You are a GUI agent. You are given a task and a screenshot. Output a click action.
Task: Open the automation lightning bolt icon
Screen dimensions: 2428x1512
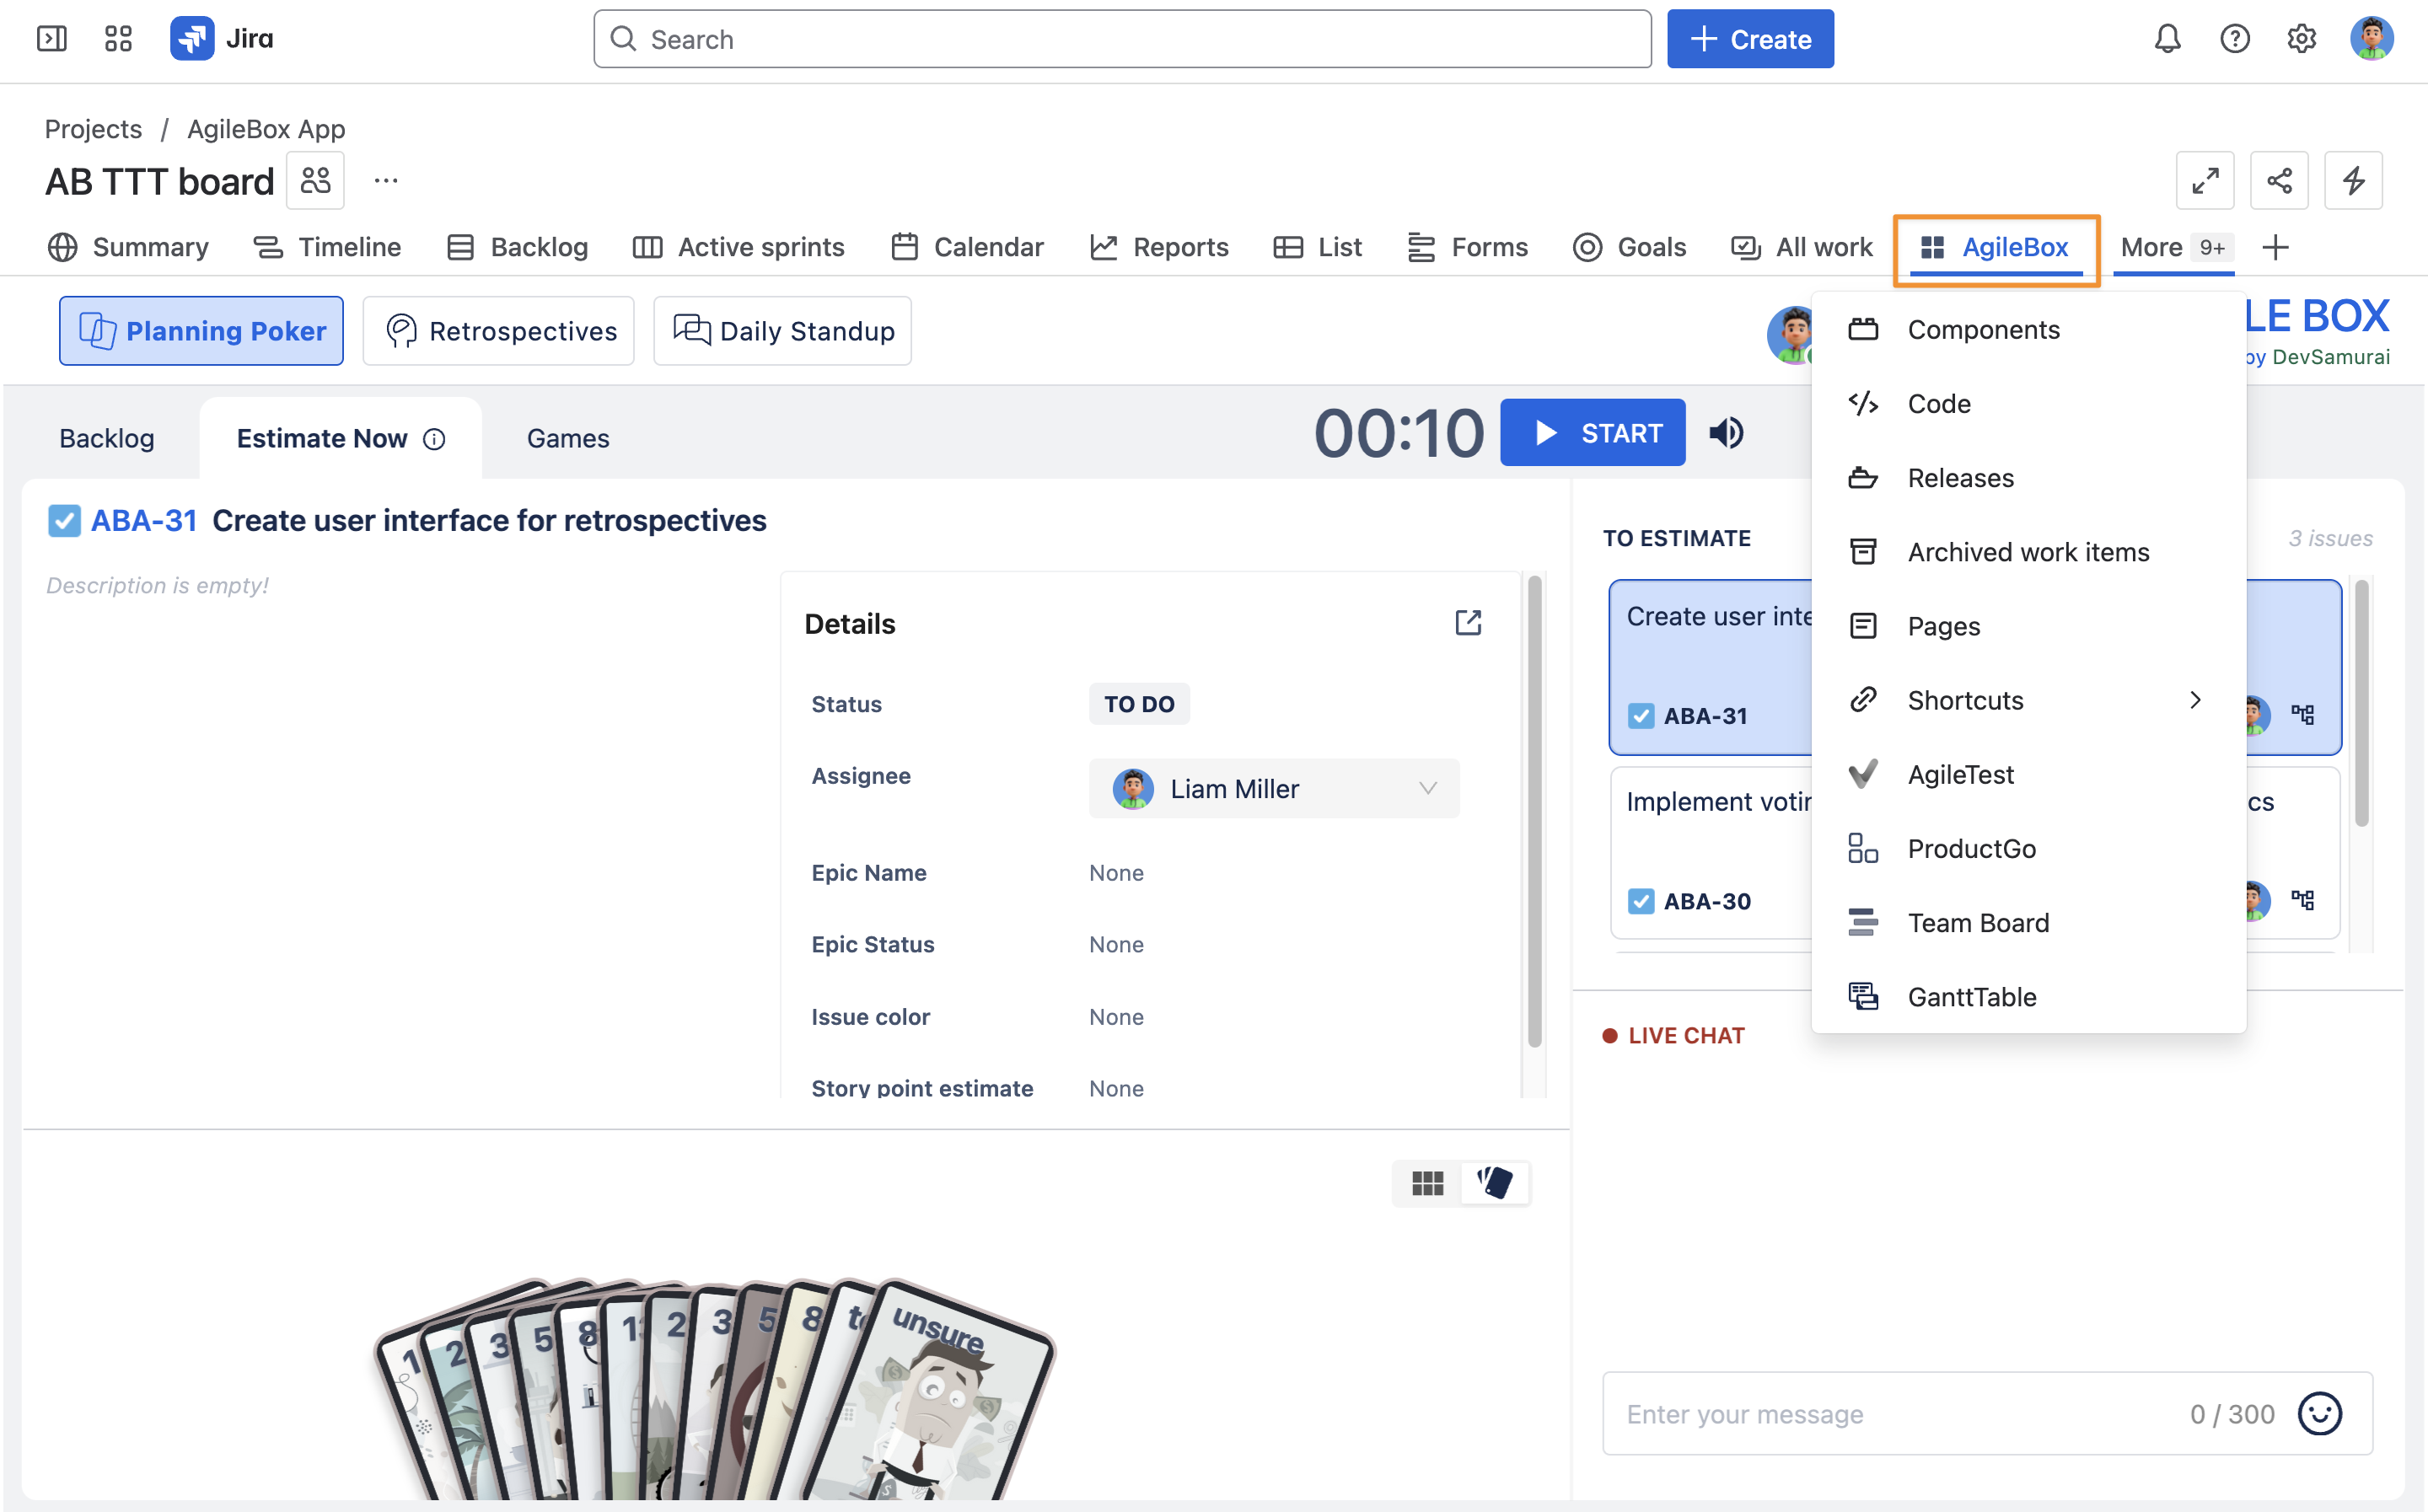point(2352,181)
